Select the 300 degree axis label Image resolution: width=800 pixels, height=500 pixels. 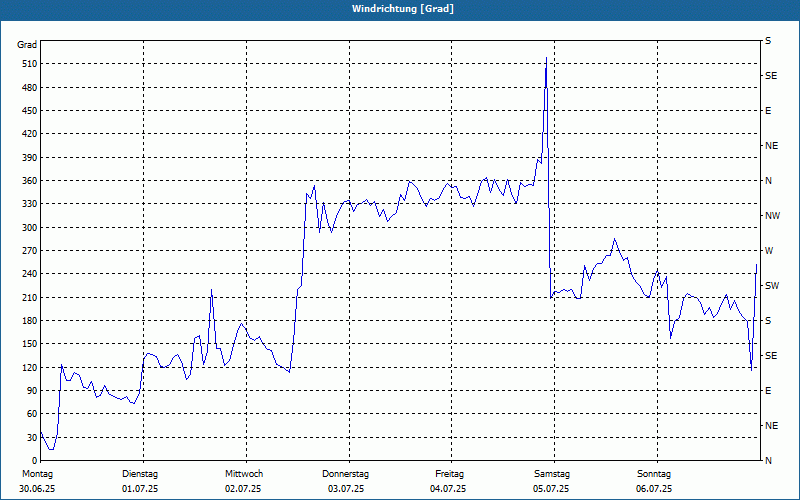click(30, 228)
